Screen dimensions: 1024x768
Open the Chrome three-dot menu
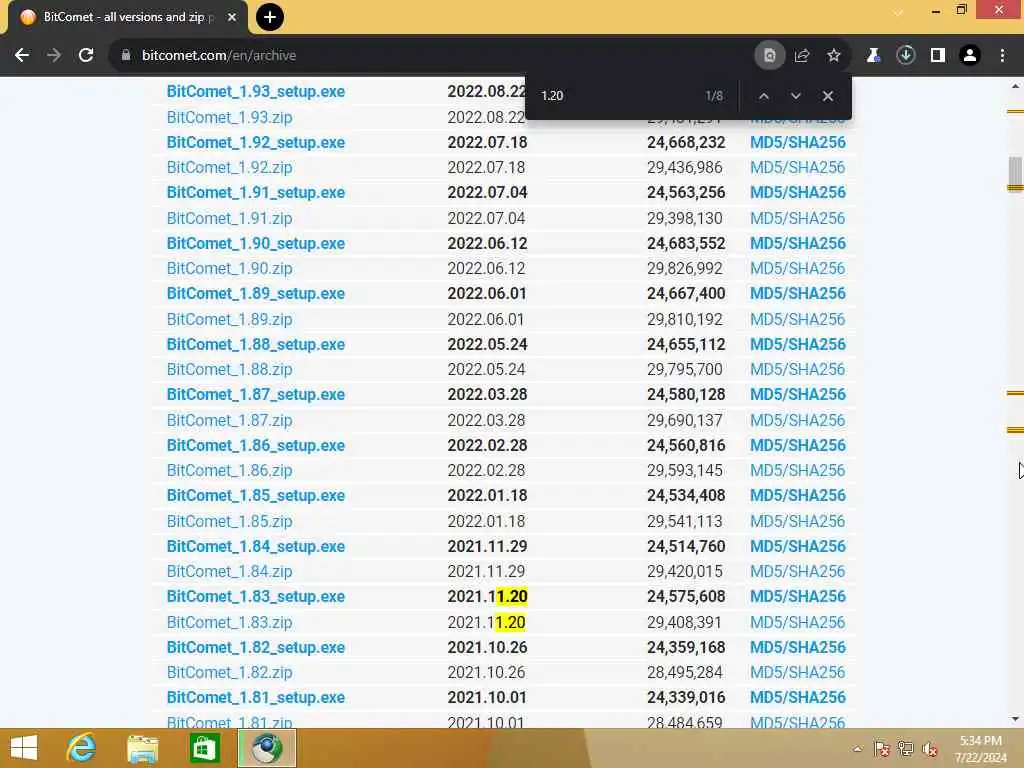click(x=1002, y=56)
